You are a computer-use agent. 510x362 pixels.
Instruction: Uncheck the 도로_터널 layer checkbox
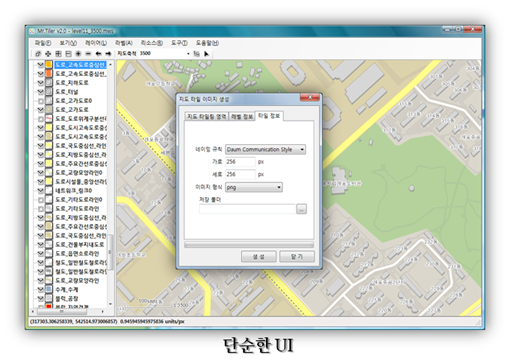[41, 91]
